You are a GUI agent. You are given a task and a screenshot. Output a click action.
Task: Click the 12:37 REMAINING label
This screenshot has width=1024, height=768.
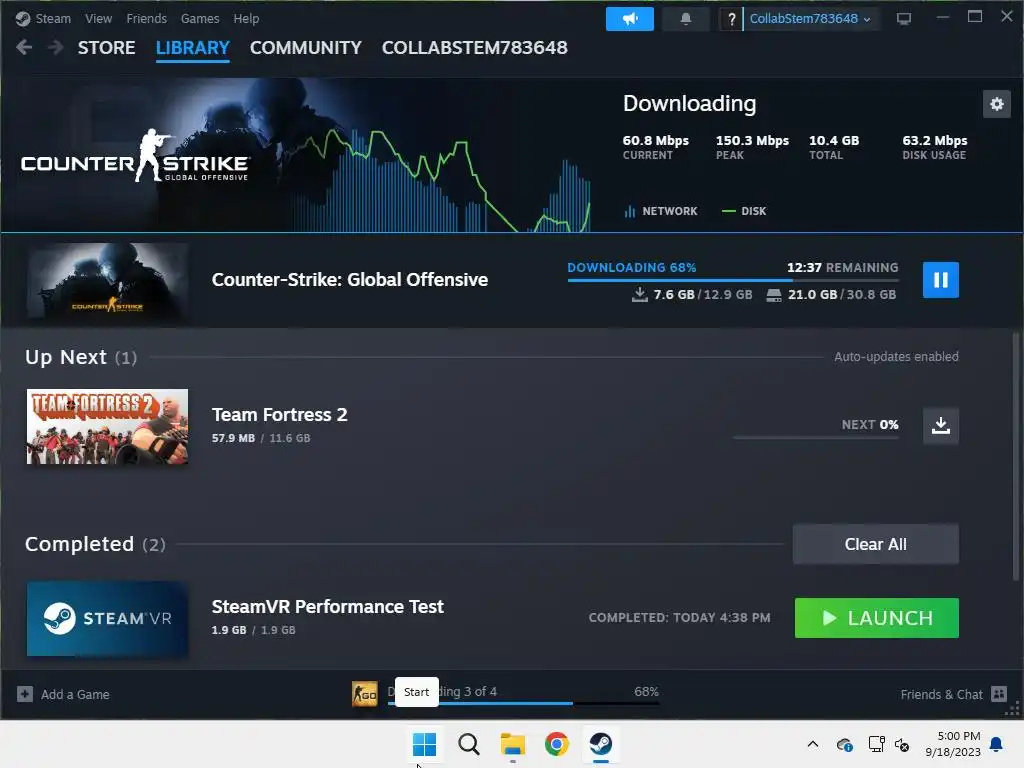click(842, 267)
